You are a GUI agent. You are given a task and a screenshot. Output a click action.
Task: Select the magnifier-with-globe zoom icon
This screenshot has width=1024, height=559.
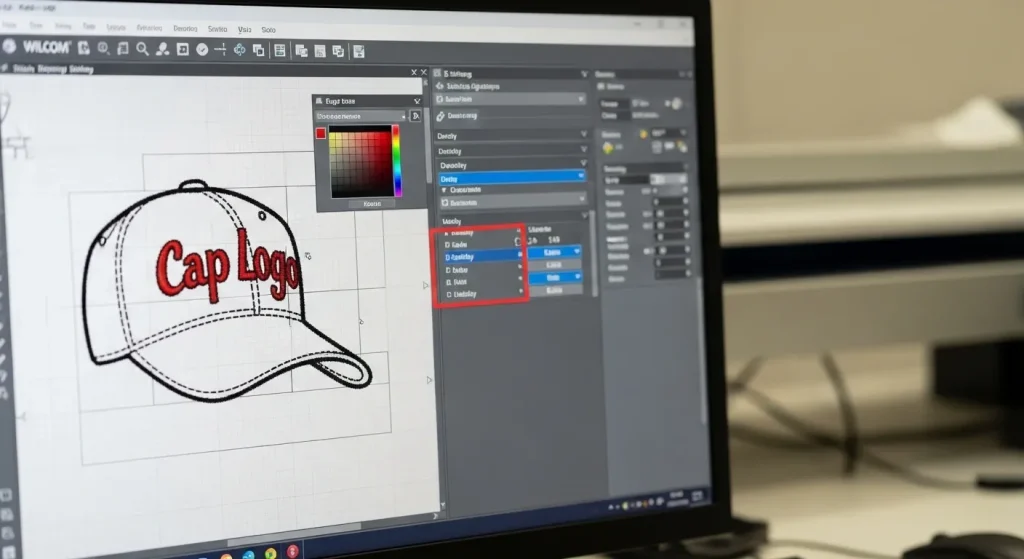pyautogui.click(x=103, y=48)
